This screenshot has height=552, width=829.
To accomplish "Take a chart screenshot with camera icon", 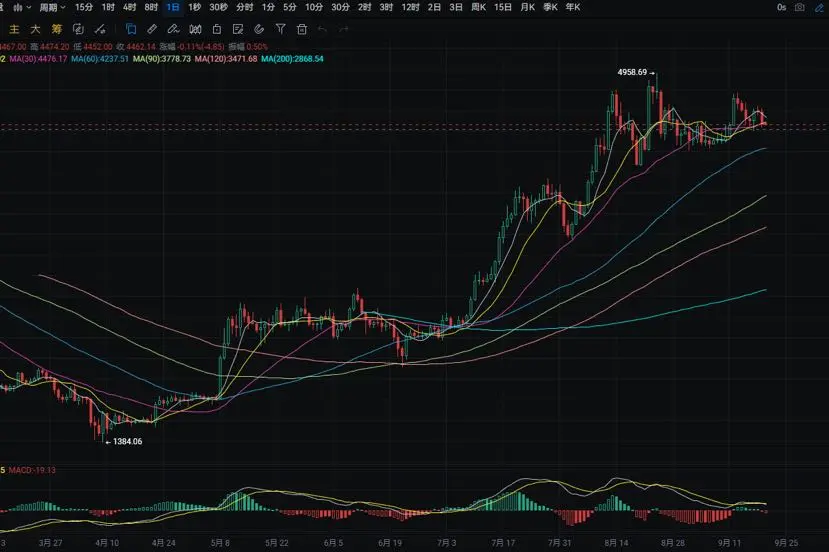I will [800, 7].
